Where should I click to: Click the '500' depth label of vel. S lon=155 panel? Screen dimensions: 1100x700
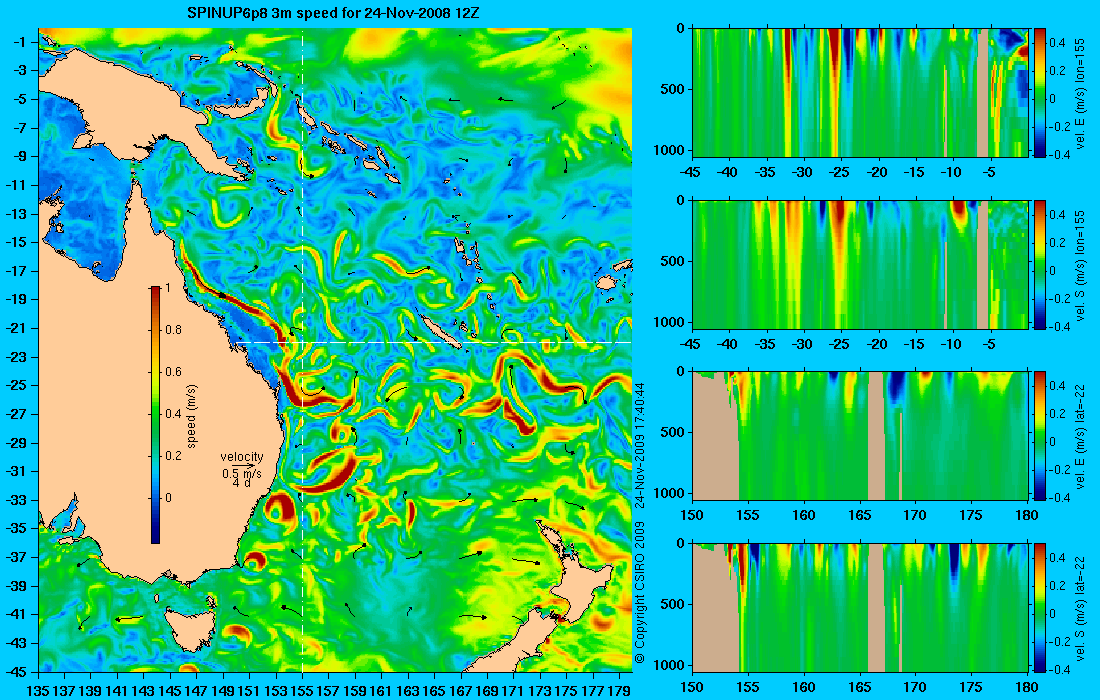pyautogui.click(x=673, y=261)
